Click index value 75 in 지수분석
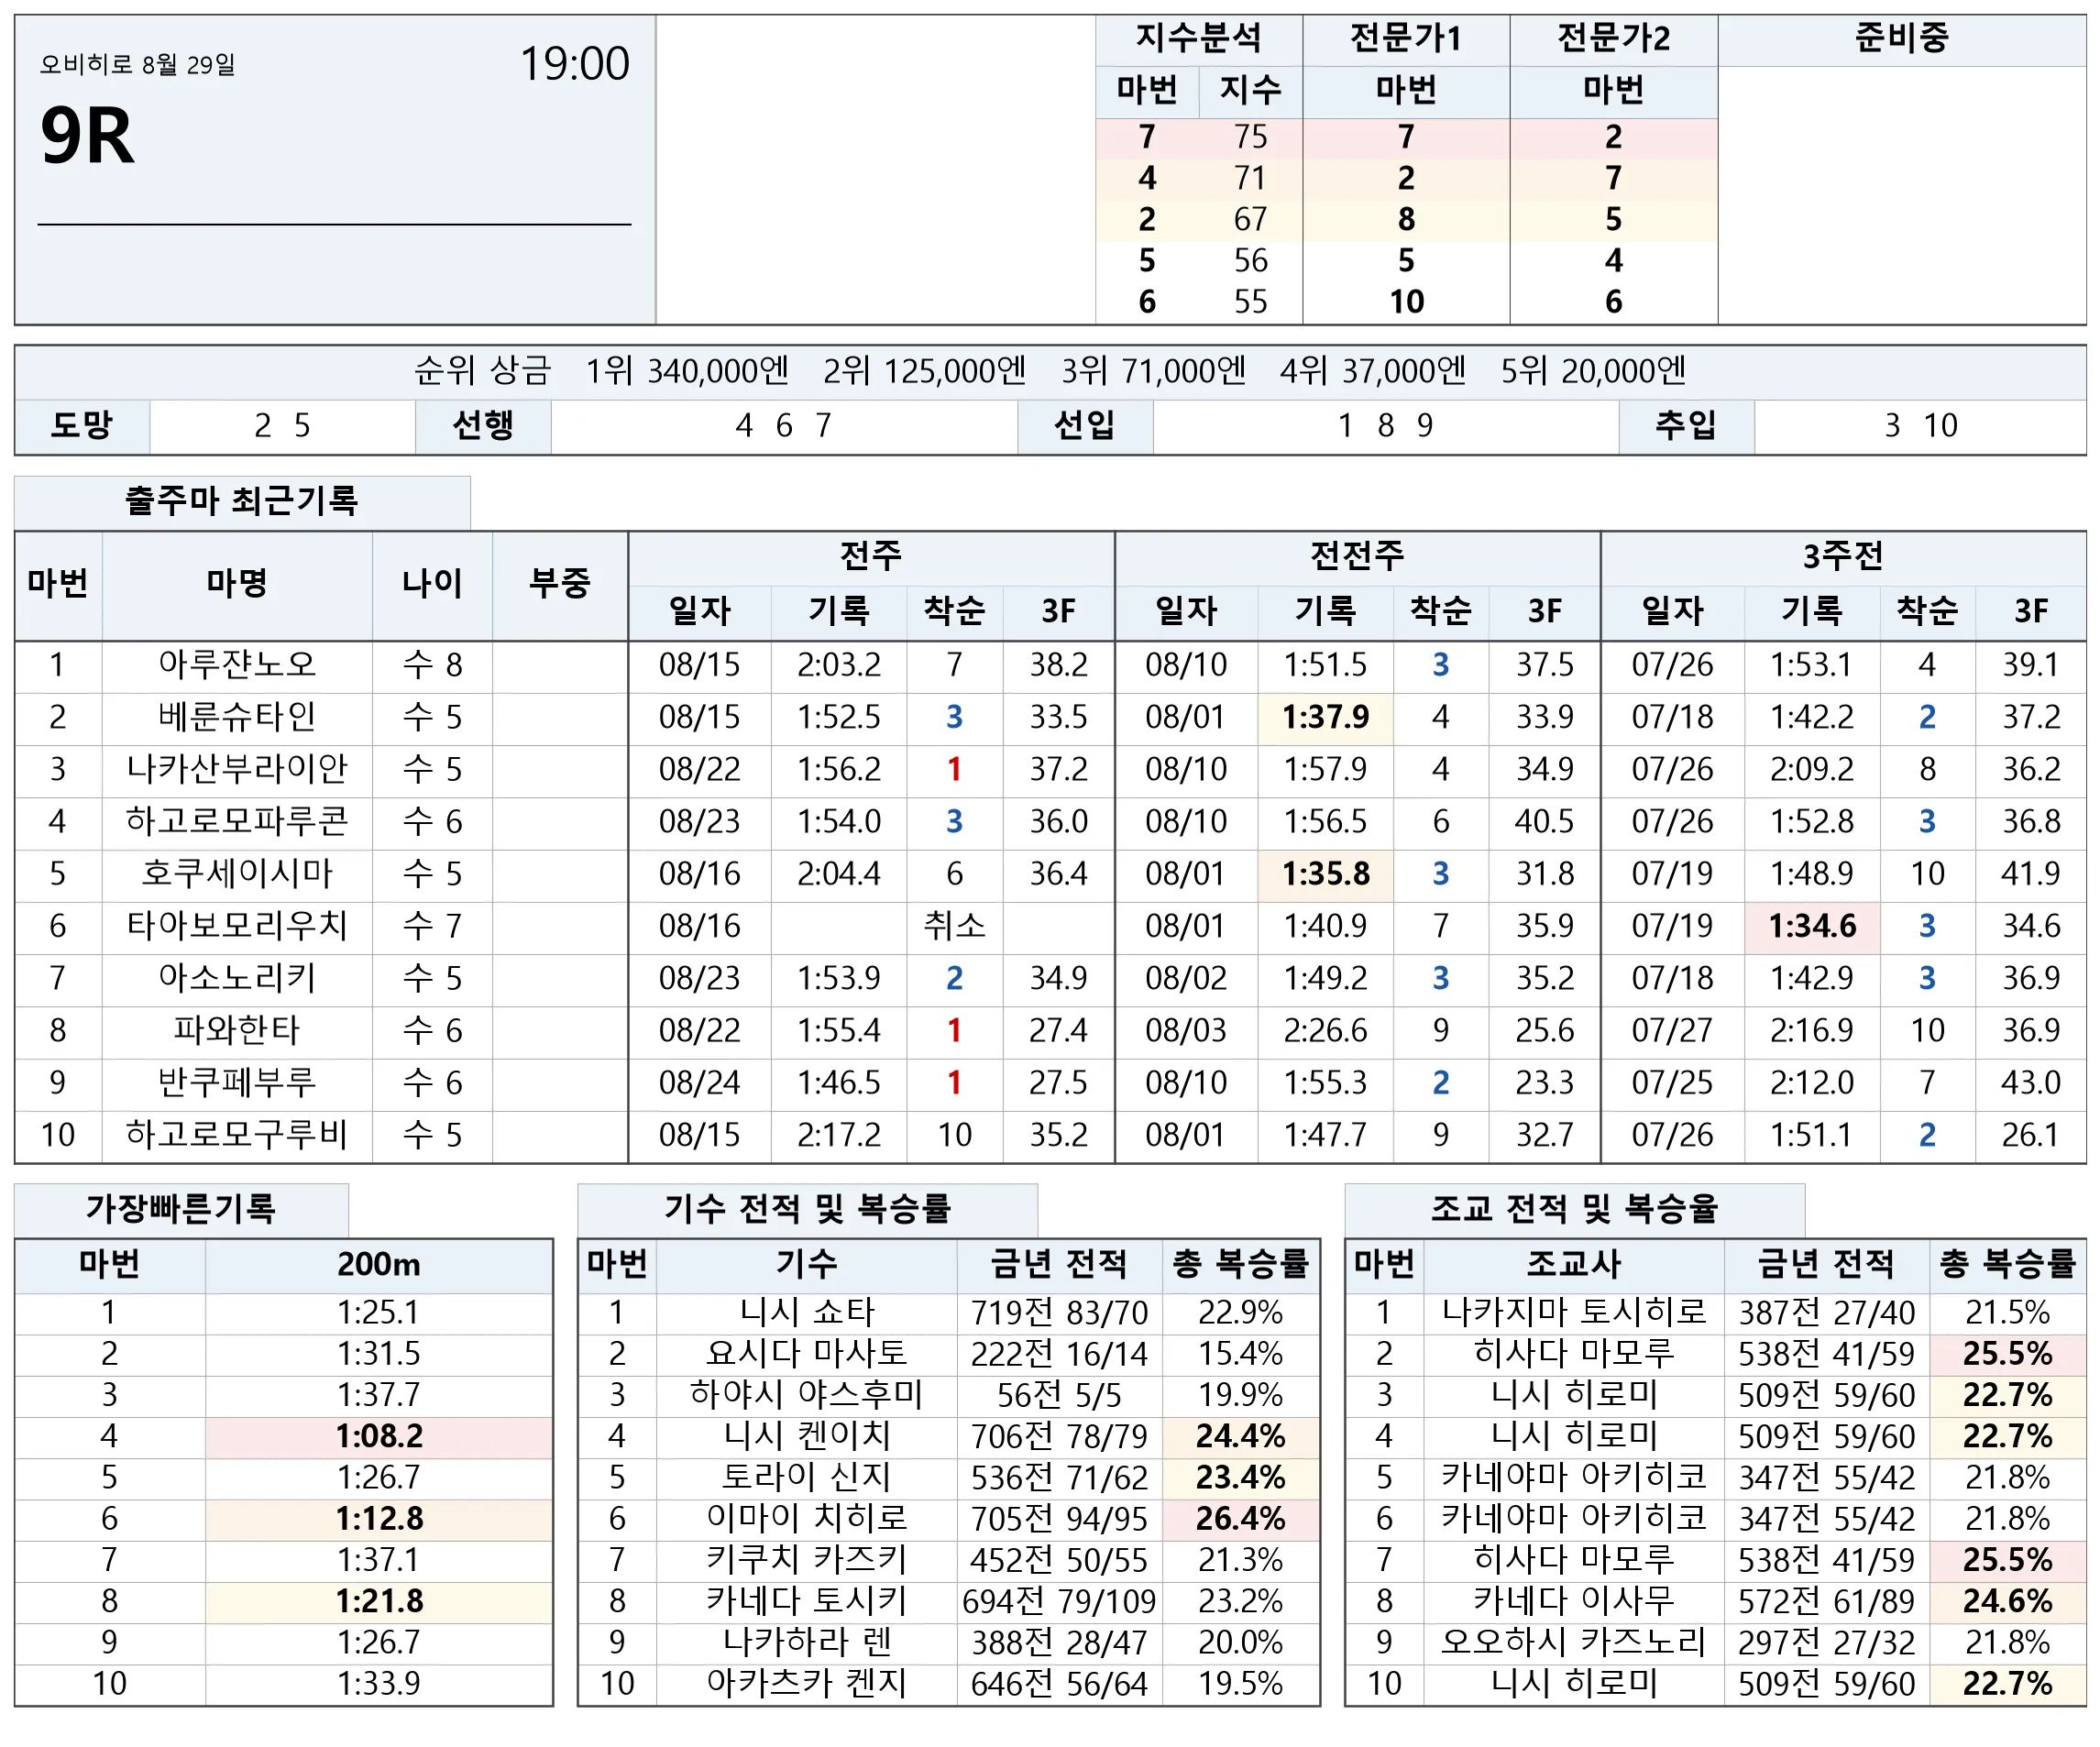 click(1250, 136)
